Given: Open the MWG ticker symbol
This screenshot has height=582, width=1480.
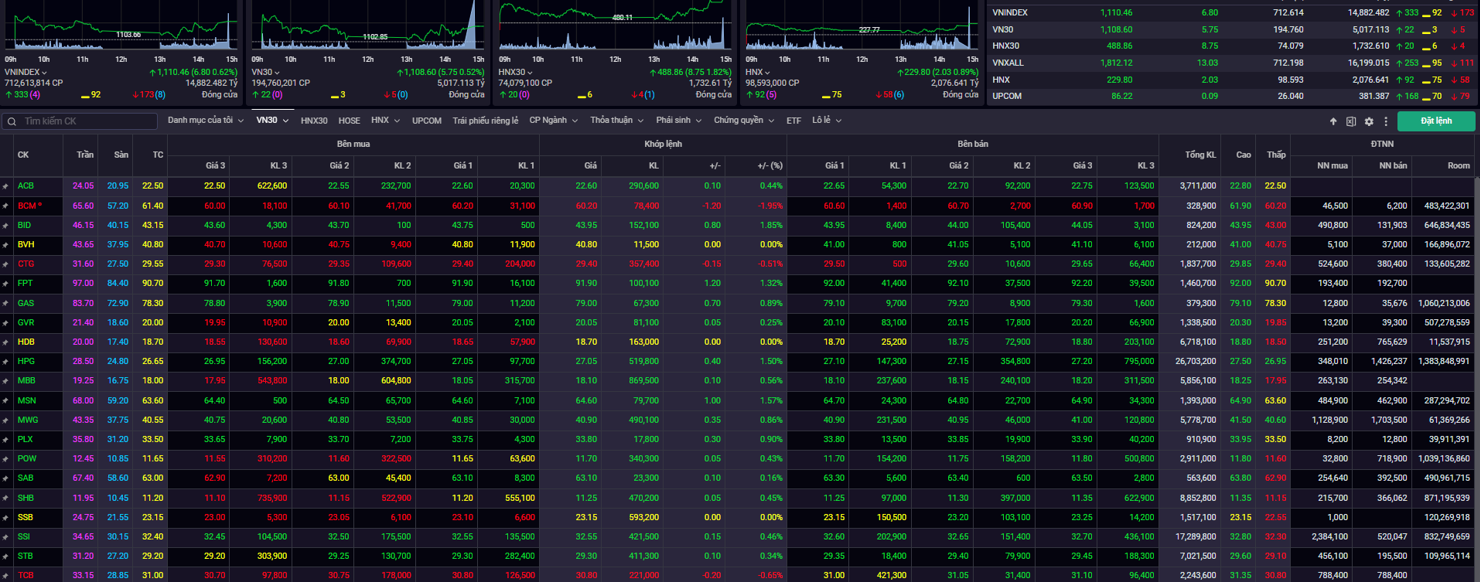Looking at the screenshot, I should tap(26, 420).
